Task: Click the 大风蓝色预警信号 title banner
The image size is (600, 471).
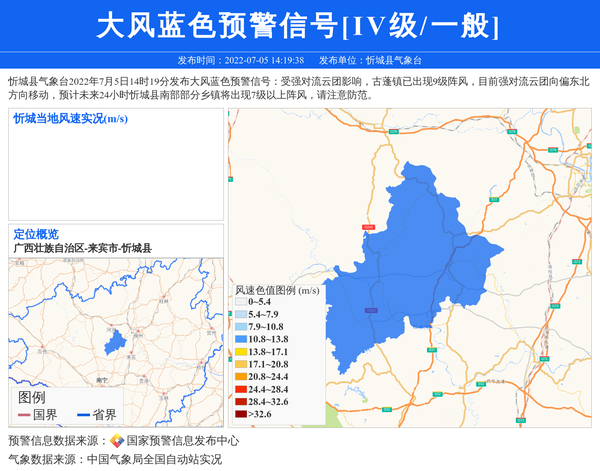Action: click(x=300, y=26)
